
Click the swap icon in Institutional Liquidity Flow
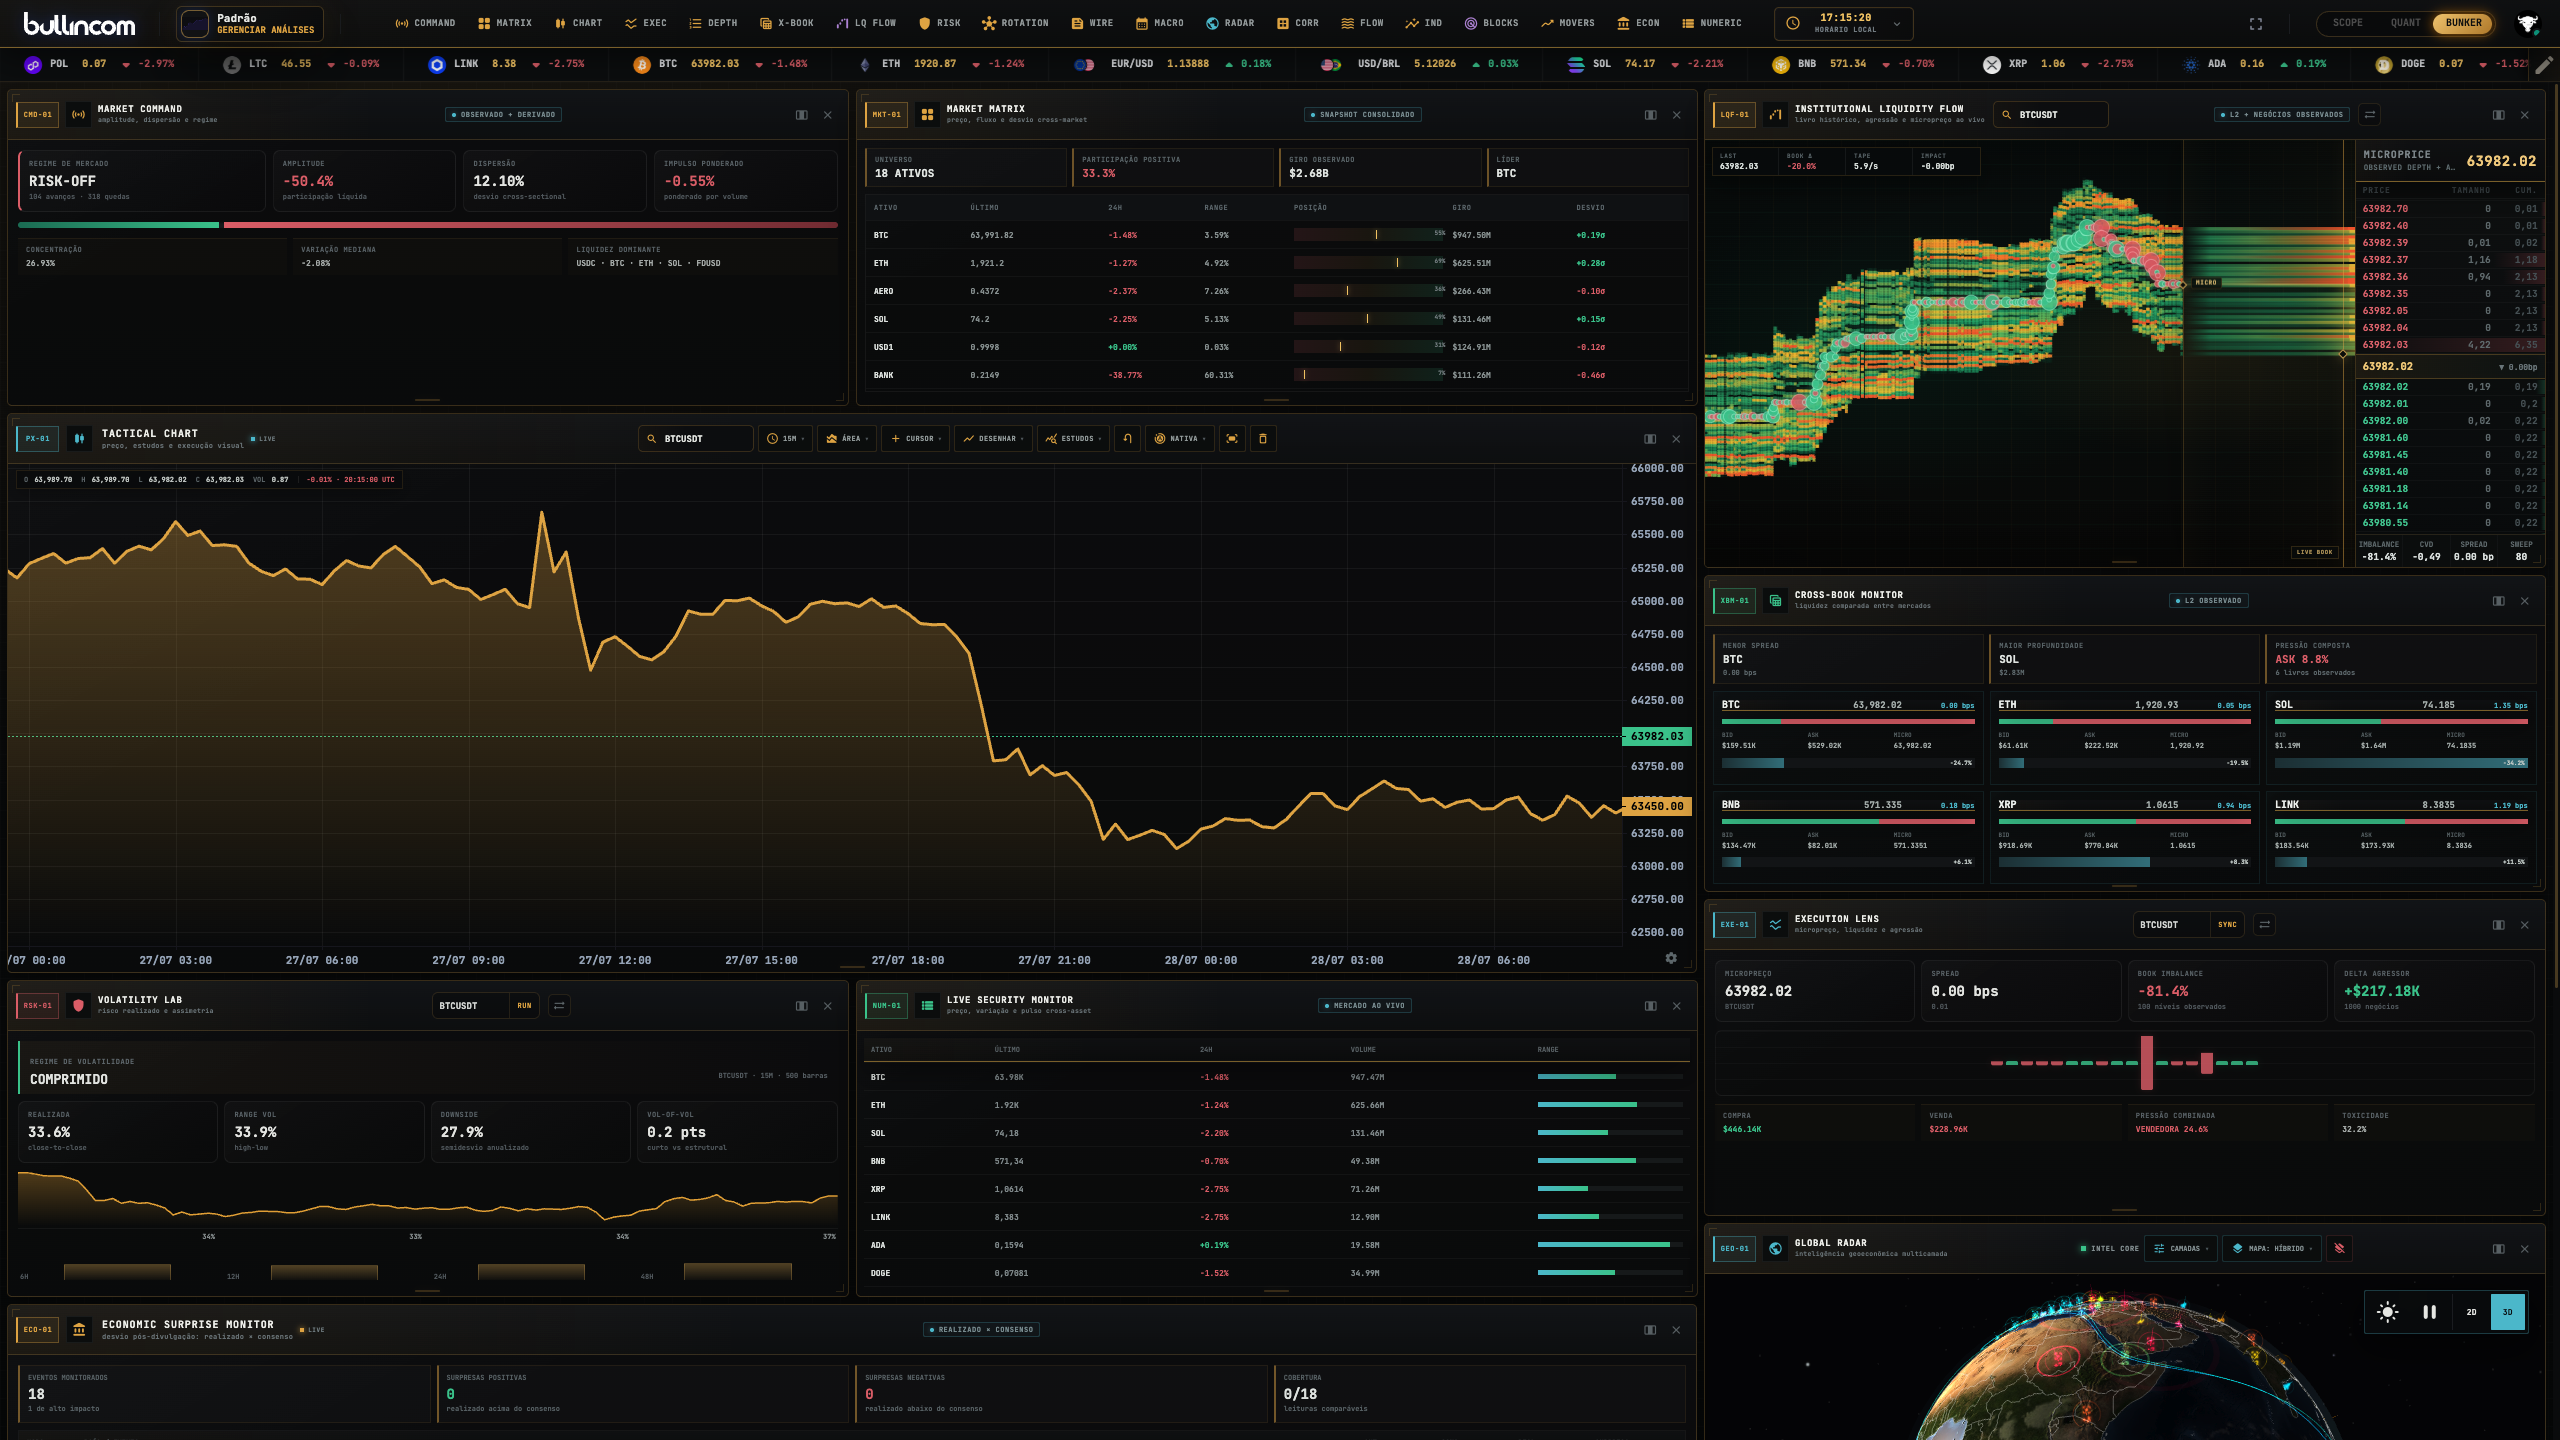(x=2370, y=115)
